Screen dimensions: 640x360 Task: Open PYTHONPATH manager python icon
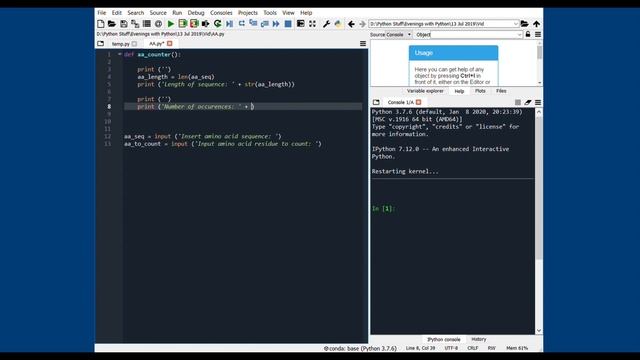point(338,24)
